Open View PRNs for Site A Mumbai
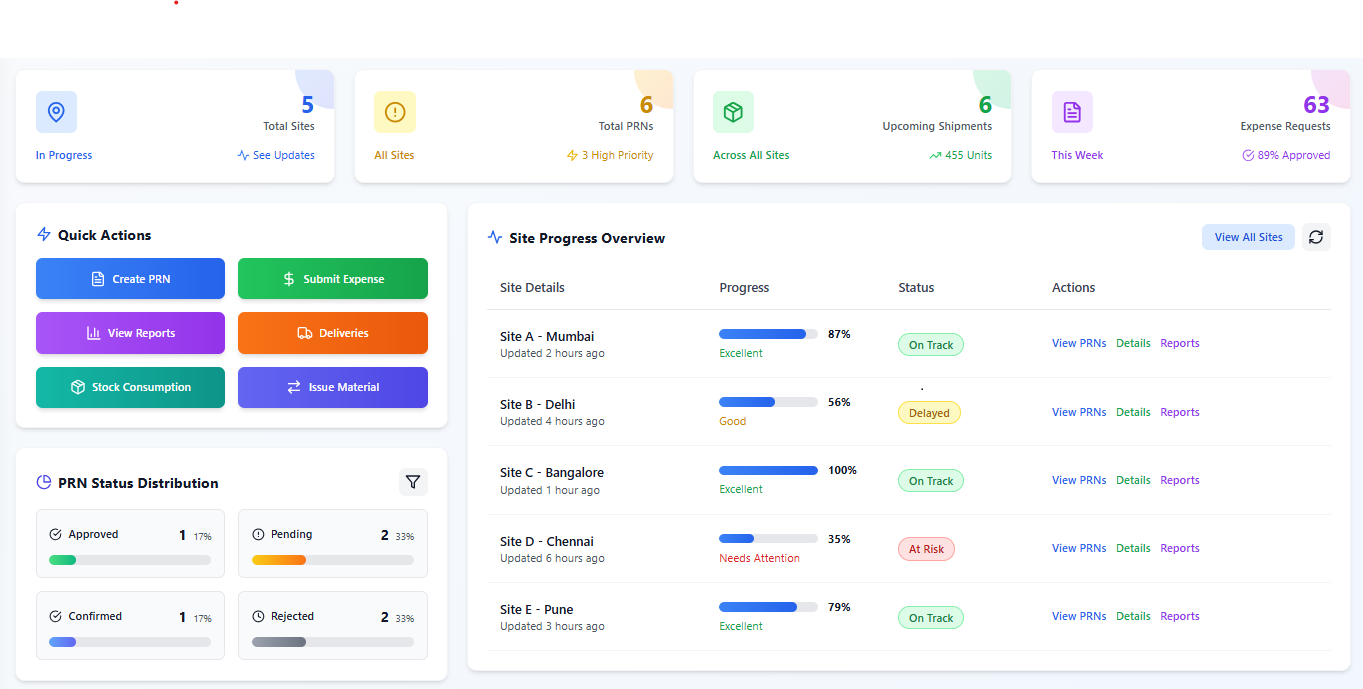Screen dimensions: 1363x689 tap(1079, 342)
